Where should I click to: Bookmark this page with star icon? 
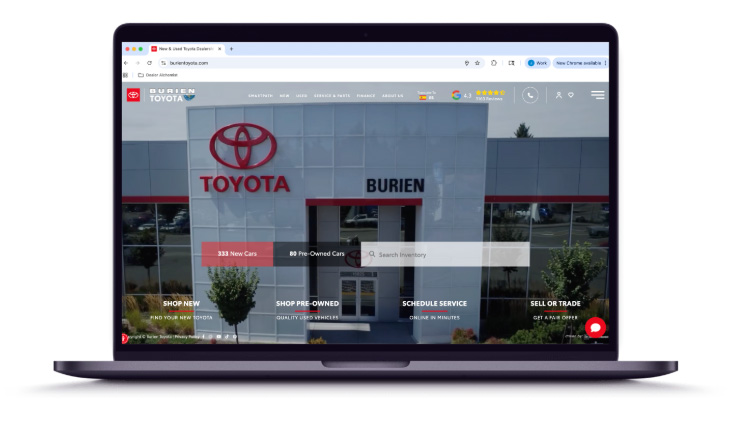(x=477, y=63)
